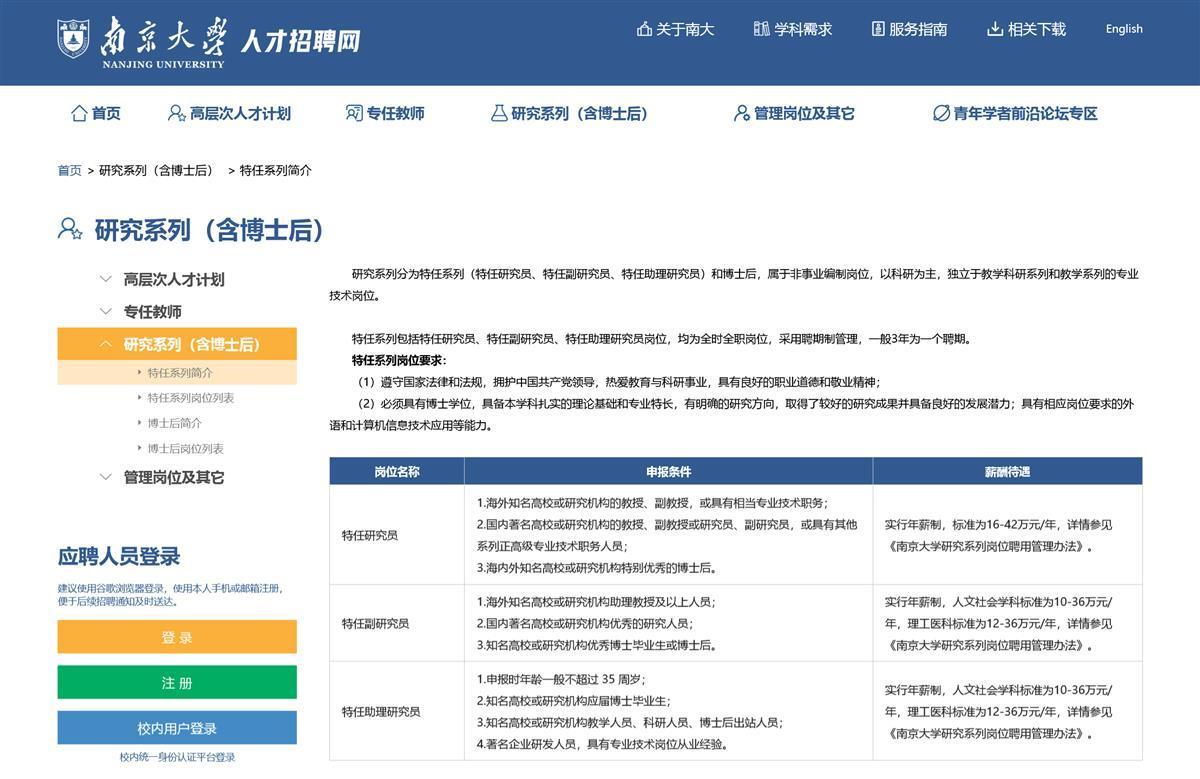Click the person icon beside 高层次人才计划
Image resolution: width=1200 pixels, height=779 pixels.
(x=177, y=113)
